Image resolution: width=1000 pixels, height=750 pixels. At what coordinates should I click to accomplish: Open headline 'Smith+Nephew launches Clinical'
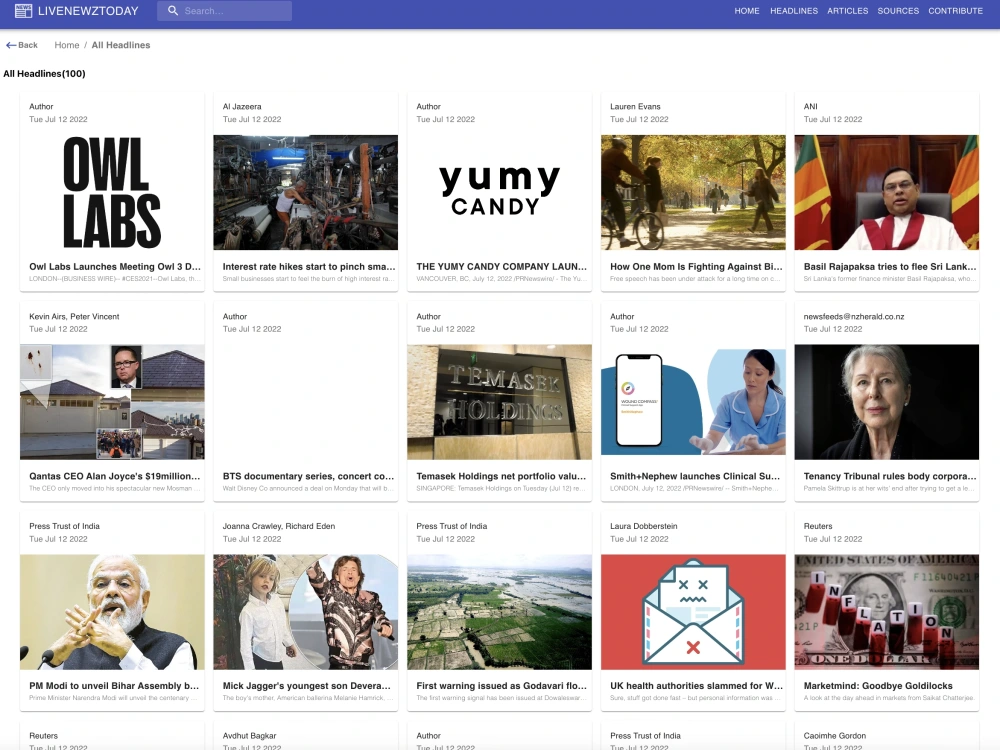point(695,476)
